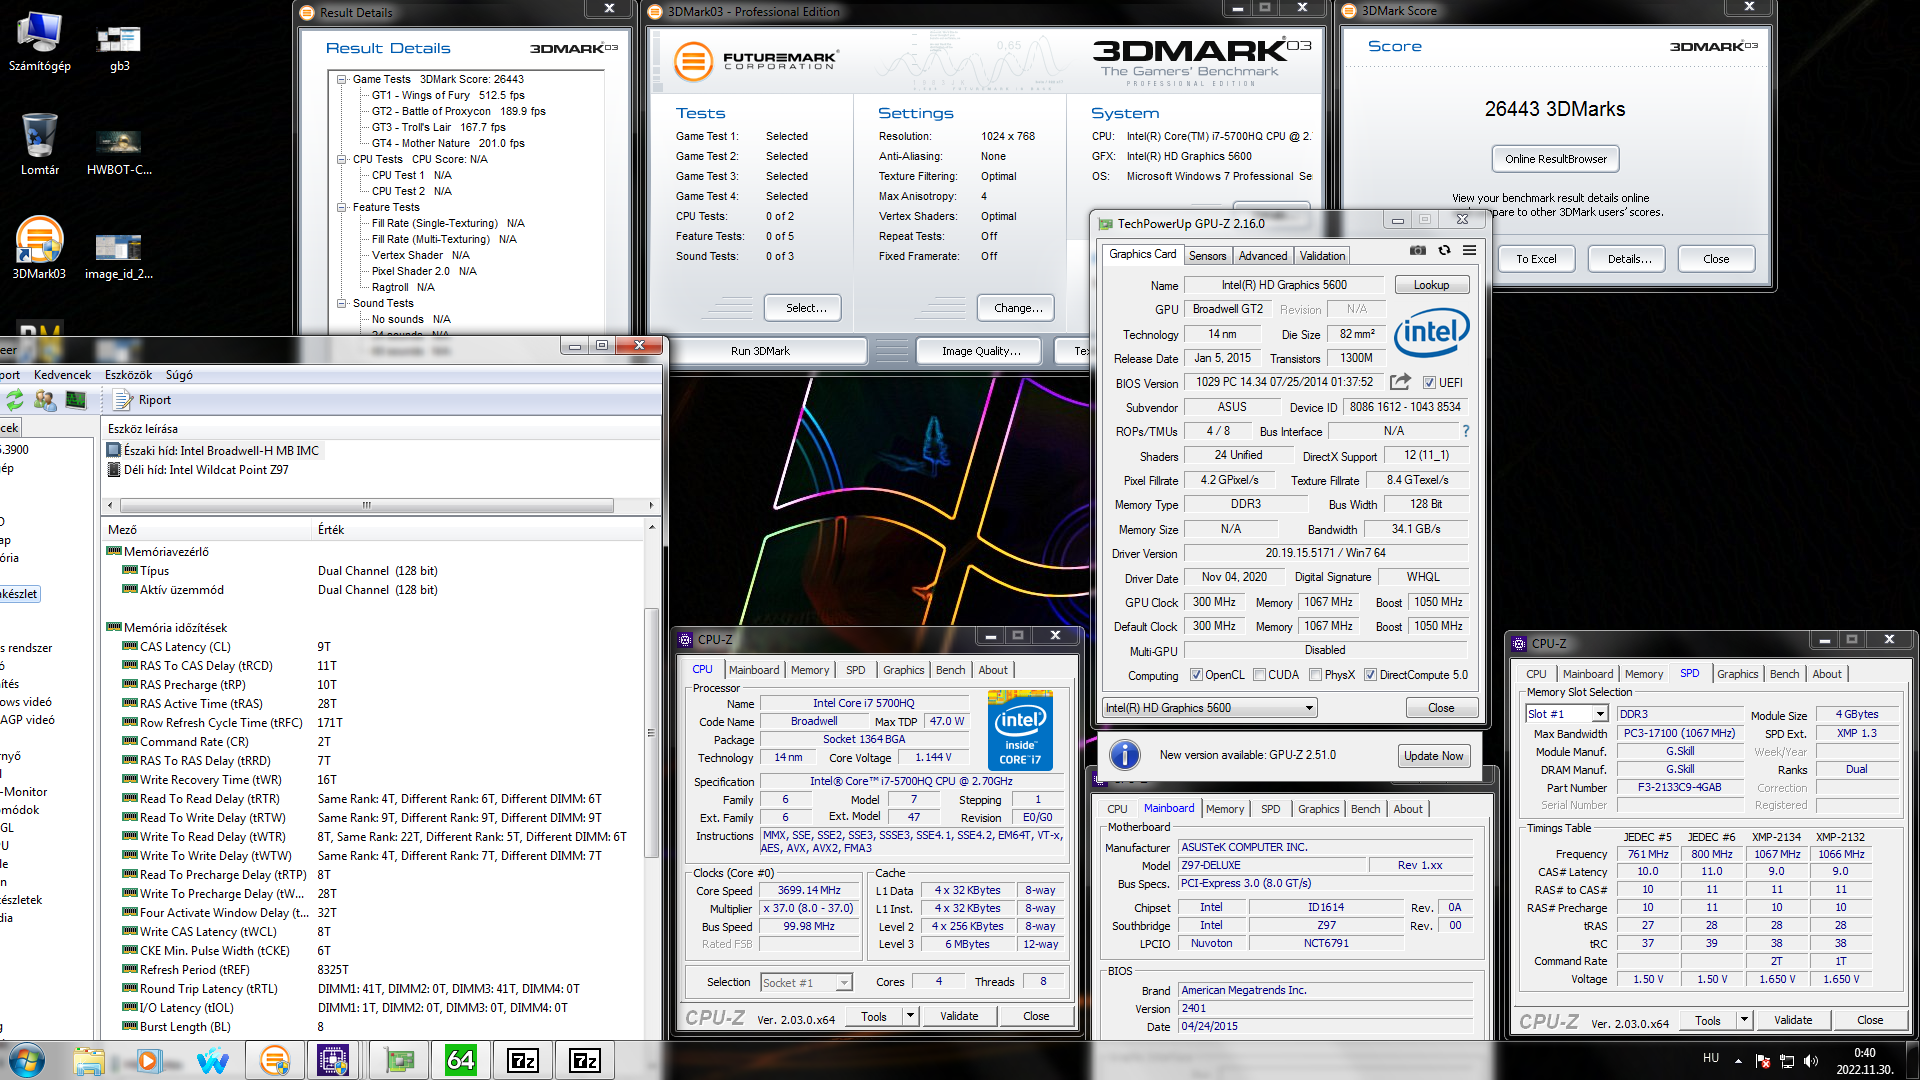Take a GPU-Z screenshot with the camera icon
The image size is (1920, 1080).
(x=1417, y=250)
